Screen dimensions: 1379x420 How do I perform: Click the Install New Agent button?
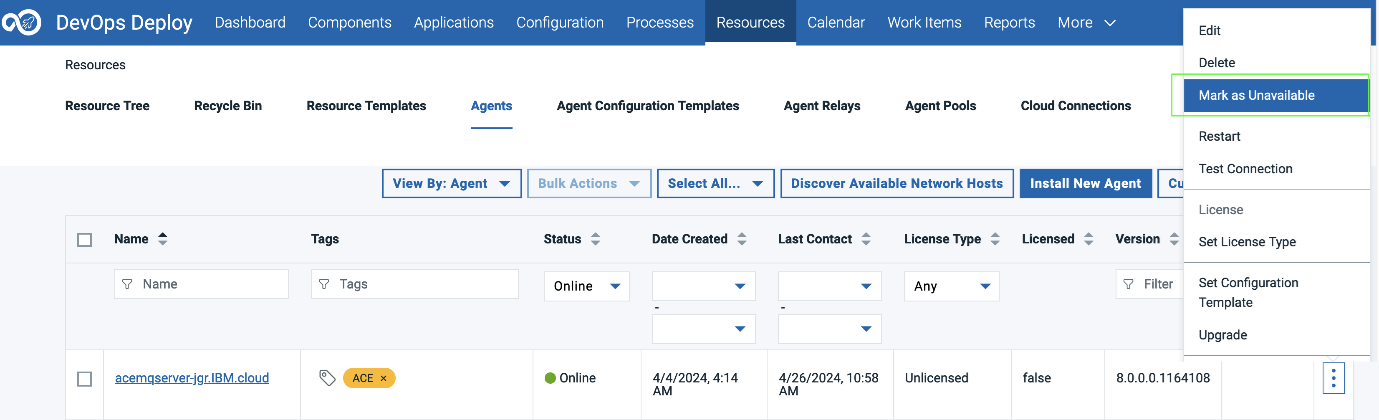[x=1085, y=183]
